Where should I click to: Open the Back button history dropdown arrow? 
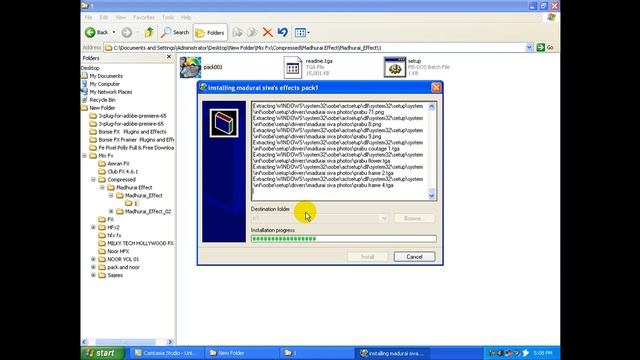(x=114, y=32)
